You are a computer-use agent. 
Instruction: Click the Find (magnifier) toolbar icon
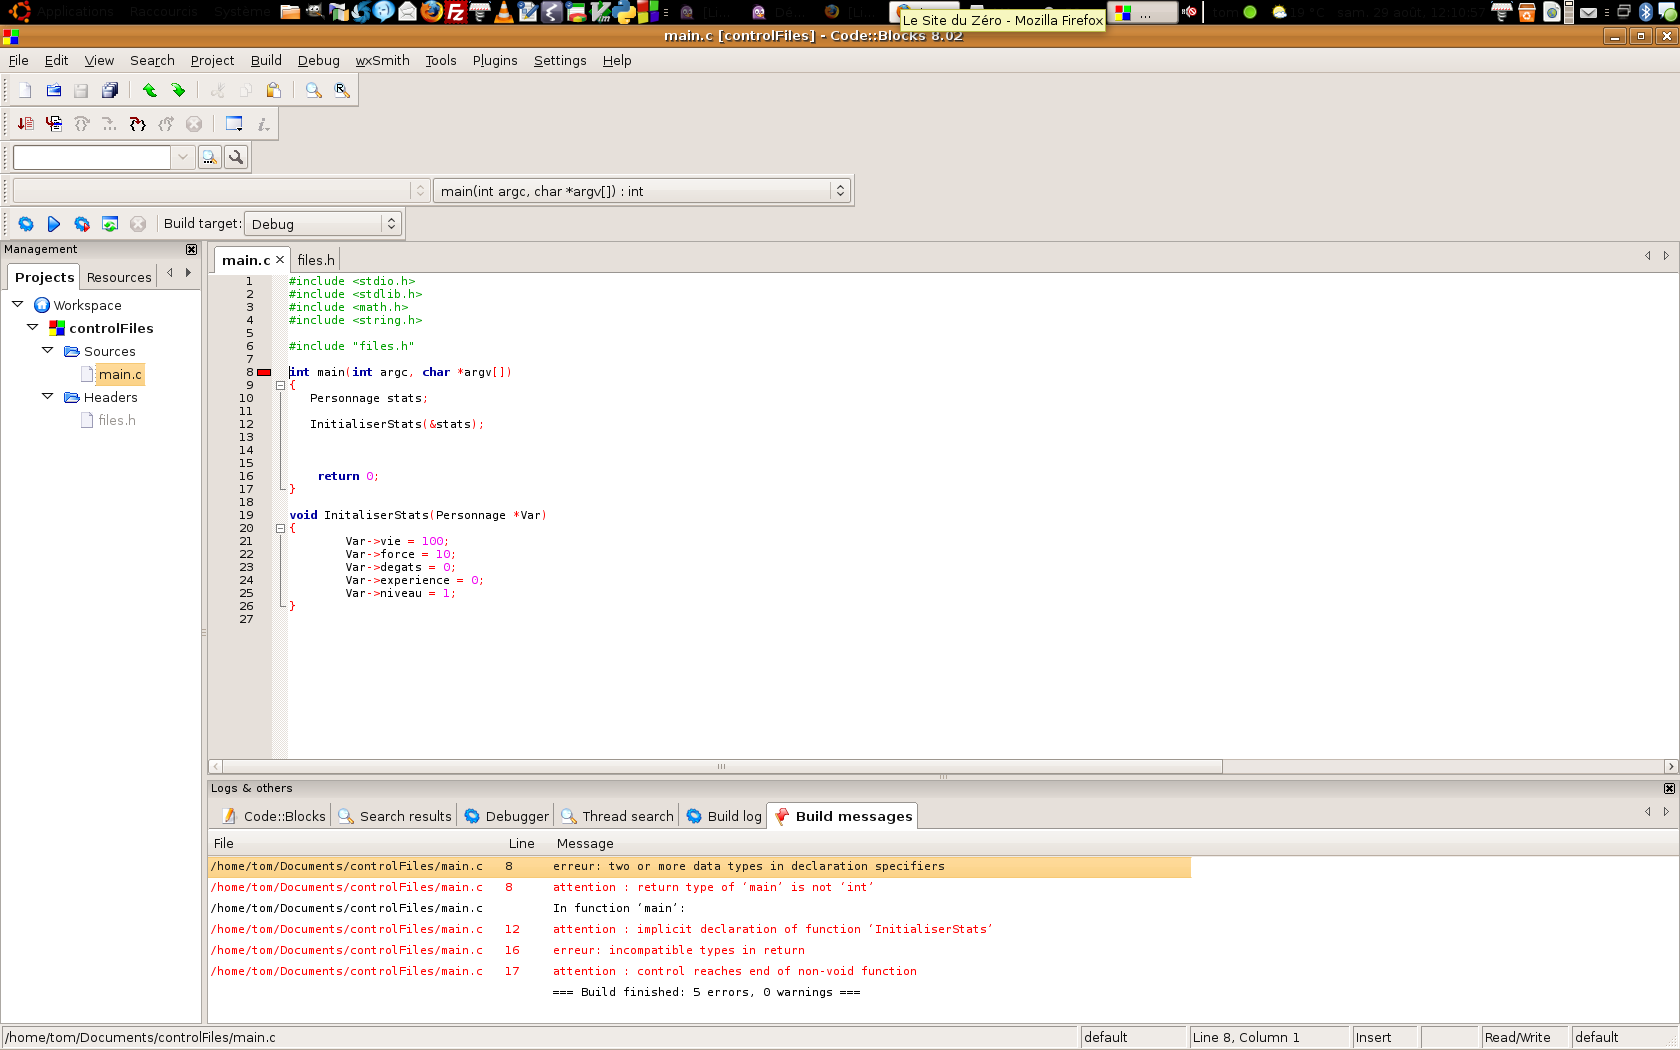[313, 90]
